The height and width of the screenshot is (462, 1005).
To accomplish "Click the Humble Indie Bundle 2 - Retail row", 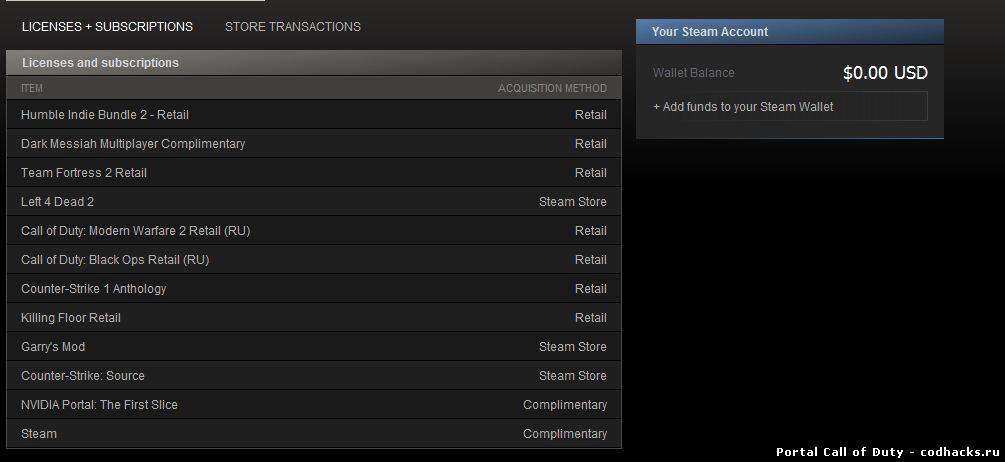I will (313, 115).
